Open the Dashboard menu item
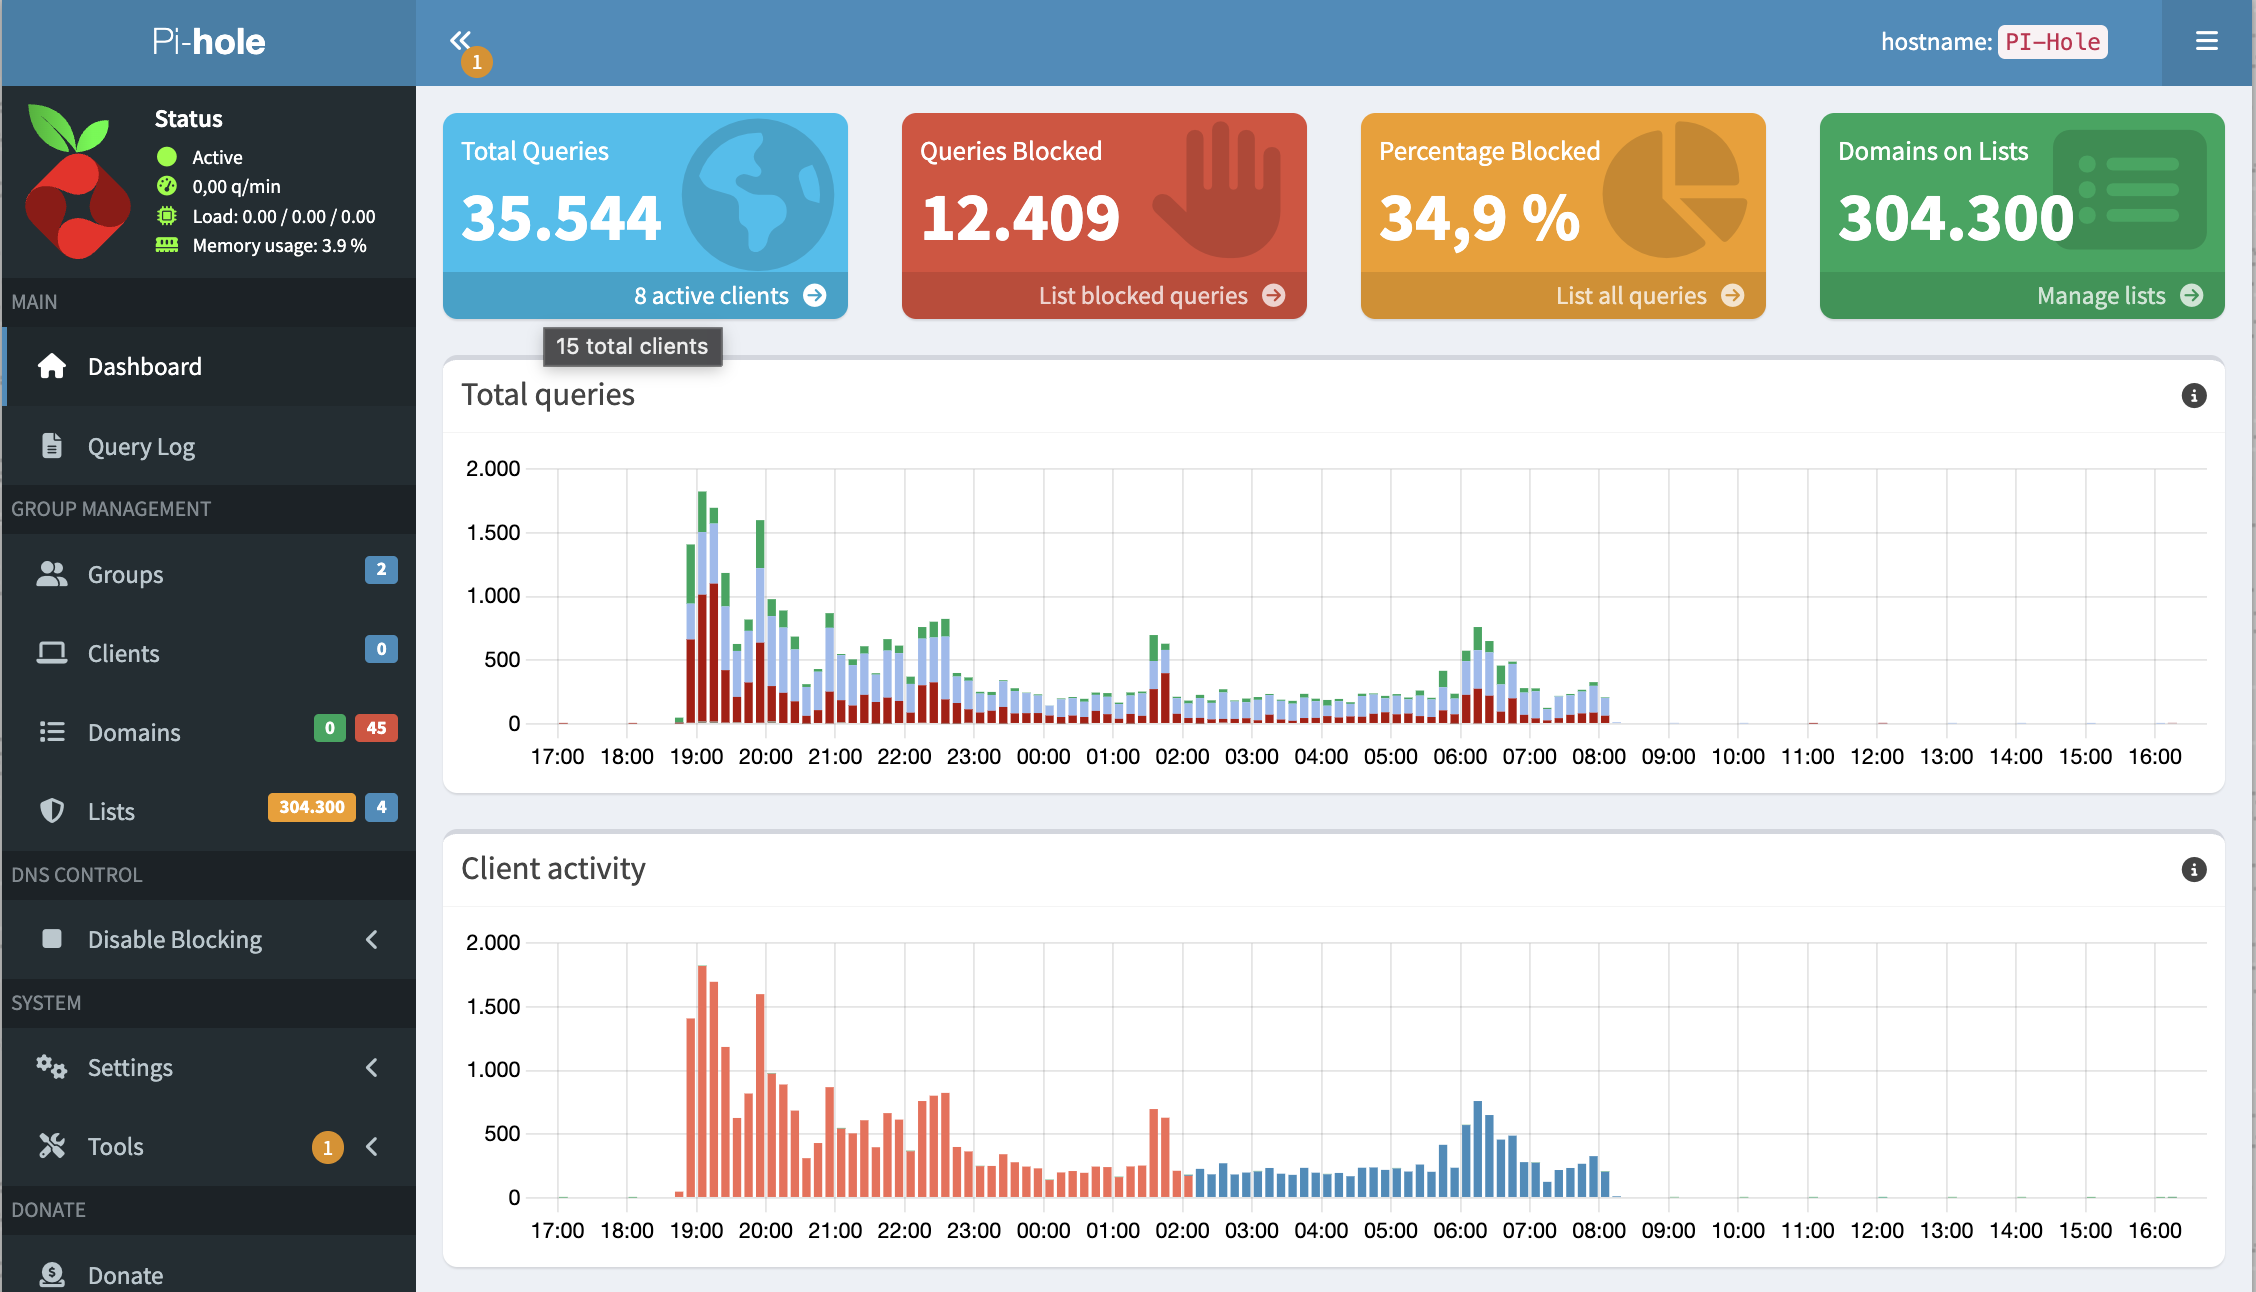Screen dimensions: 2256x1292 (145, 367)
